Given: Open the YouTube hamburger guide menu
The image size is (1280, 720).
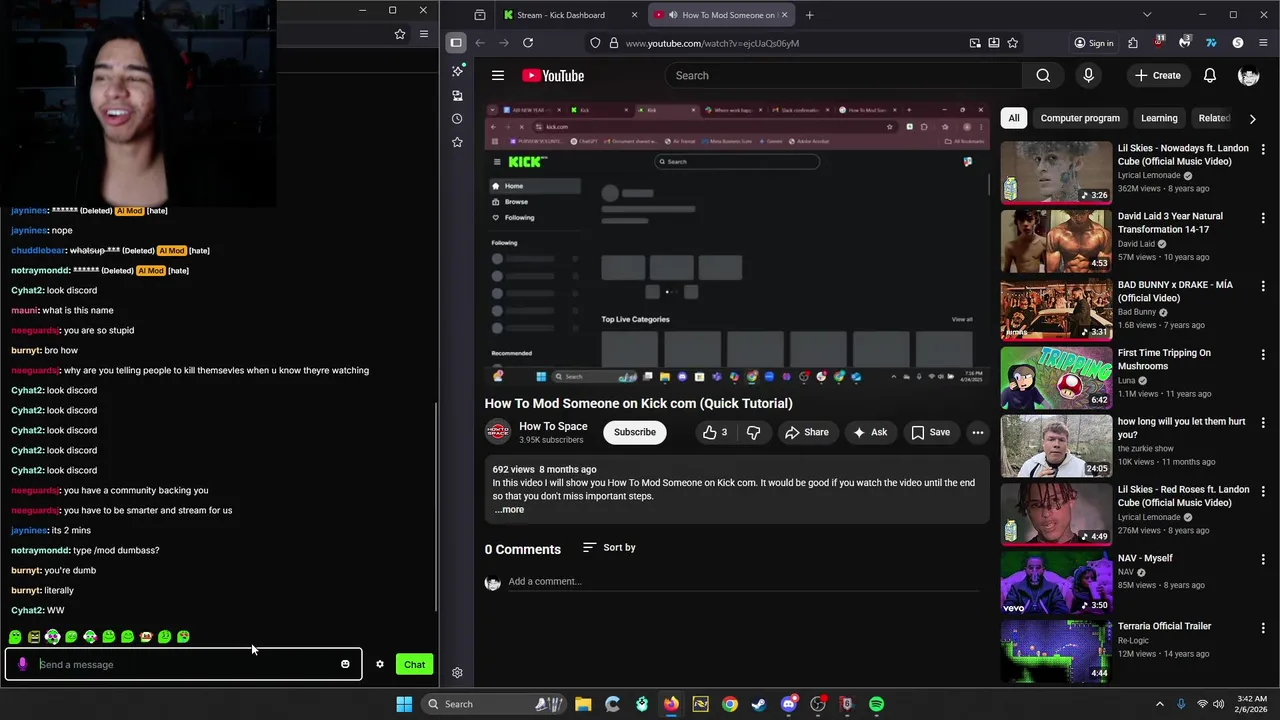Looking at the screenshot, I should pos(498,75).
